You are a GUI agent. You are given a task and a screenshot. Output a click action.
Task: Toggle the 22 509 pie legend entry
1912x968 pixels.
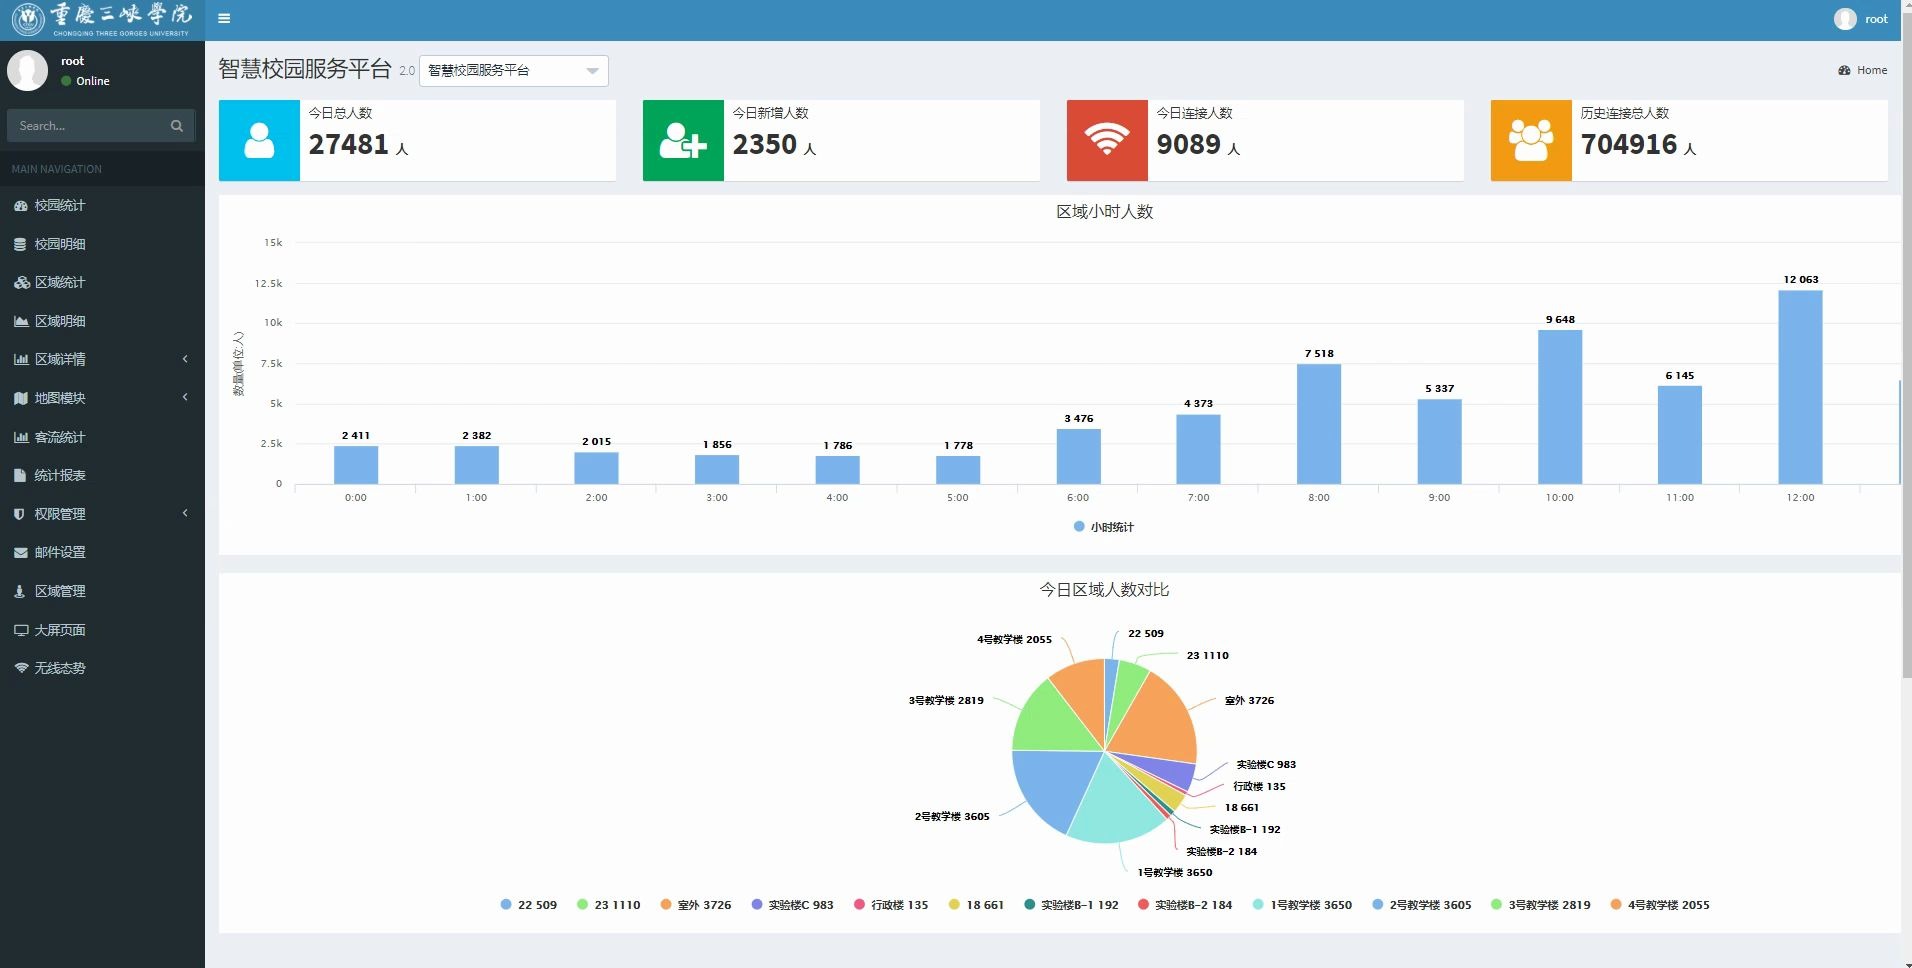pyautogui.click(x=529, y=905)
